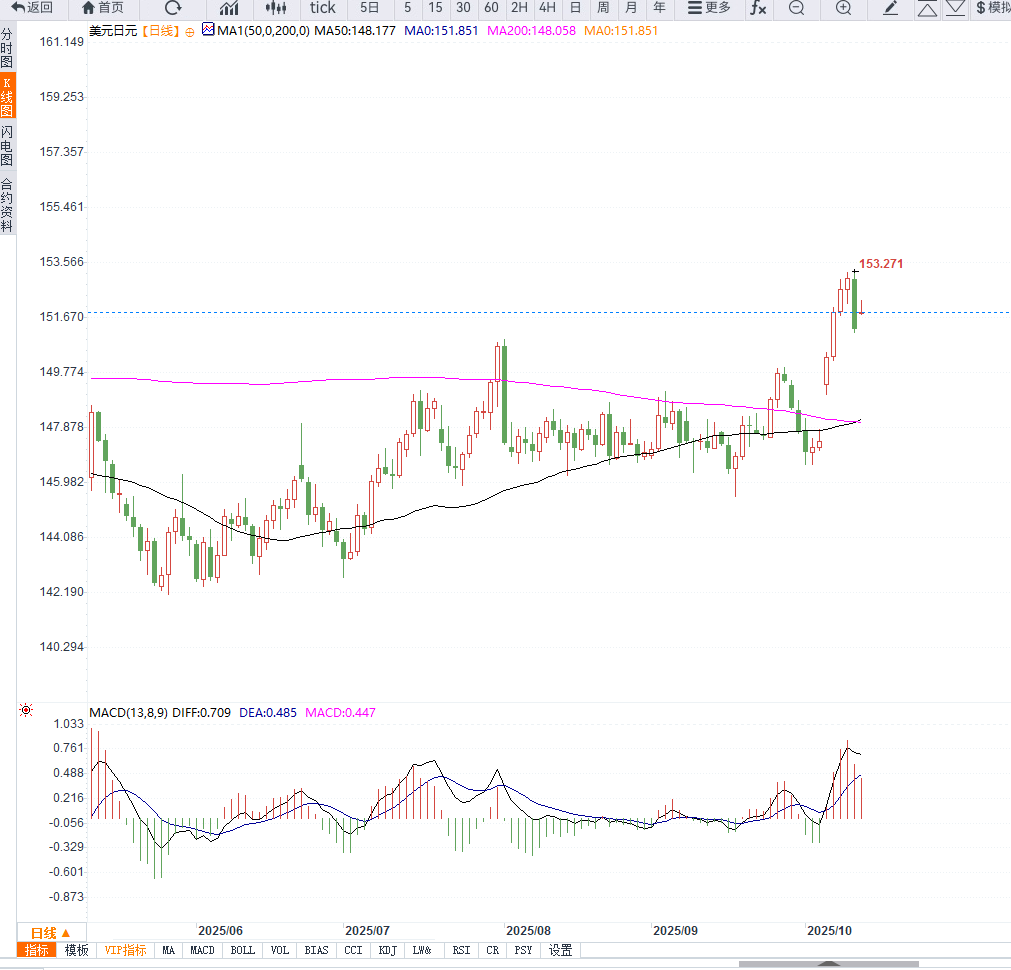Select the 4H period

(547, 8)
